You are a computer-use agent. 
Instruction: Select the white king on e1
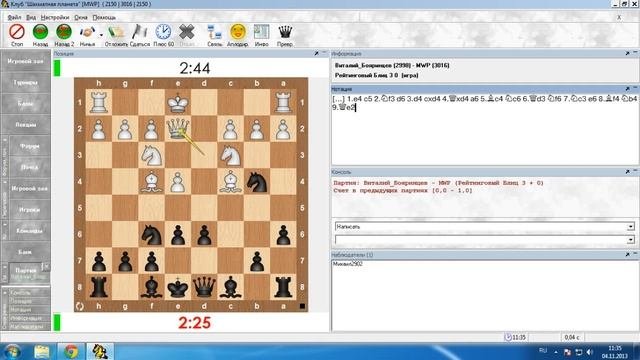[x=178, y=102]
